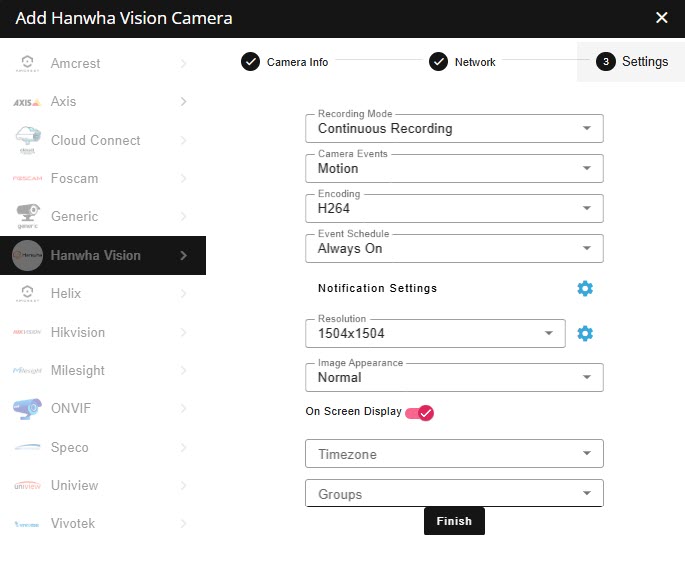
Task: Click the Amcrest brand logo icon
Action: [x=27, y=64]
